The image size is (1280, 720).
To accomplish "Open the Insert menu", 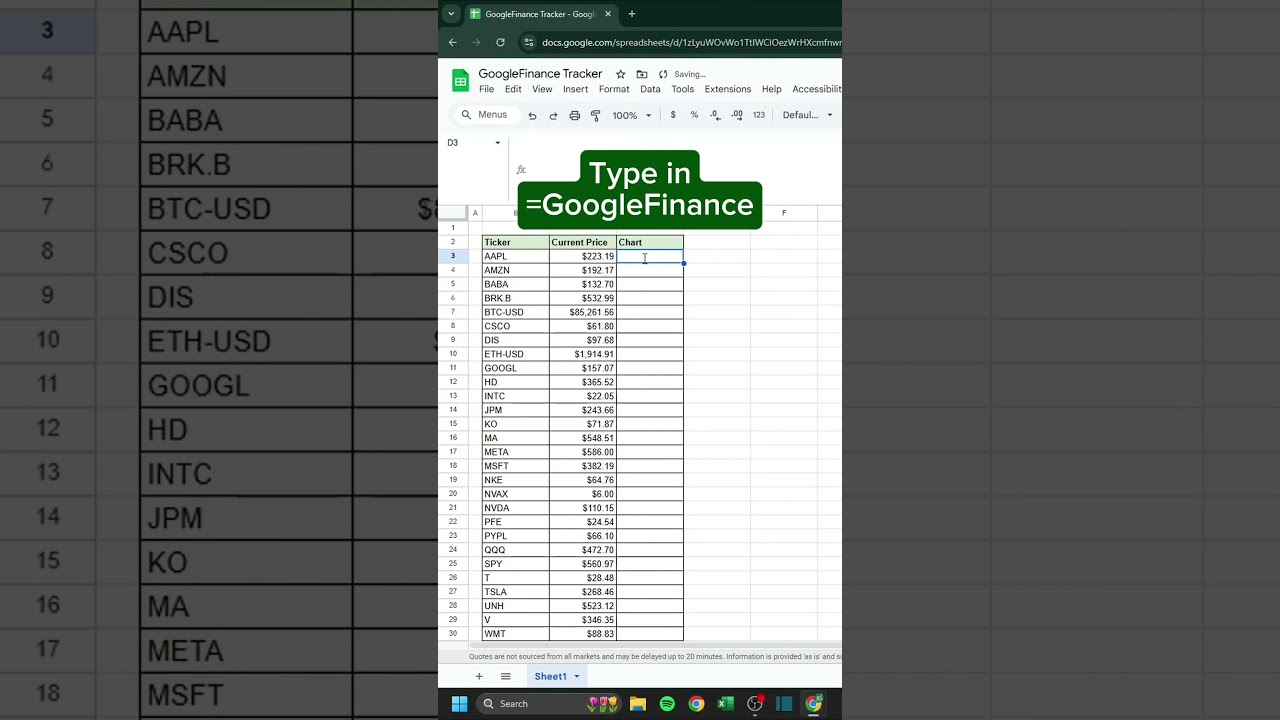I will pyautogui.click(x=575, y=89).
